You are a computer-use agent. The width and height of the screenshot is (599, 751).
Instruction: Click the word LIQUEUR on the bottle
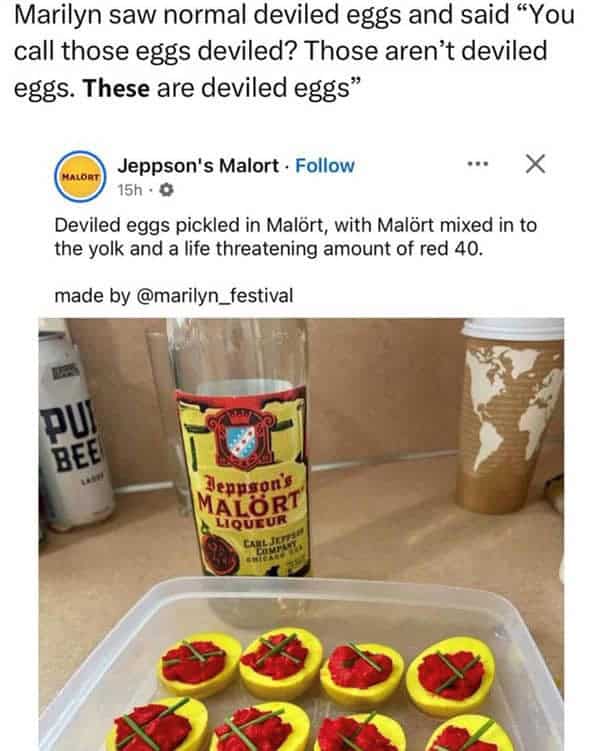[252, 520]
